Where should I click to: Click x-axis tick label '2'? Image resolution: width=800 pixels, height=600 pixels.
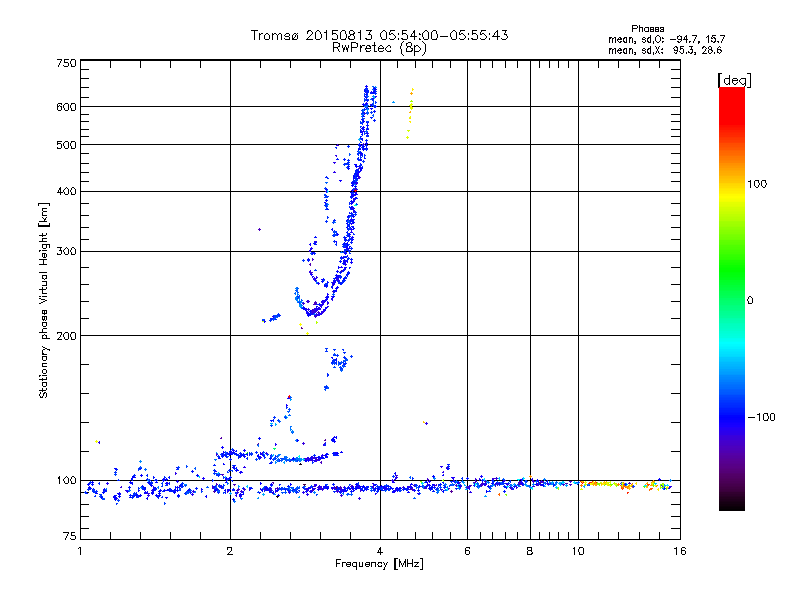point(230,551)
